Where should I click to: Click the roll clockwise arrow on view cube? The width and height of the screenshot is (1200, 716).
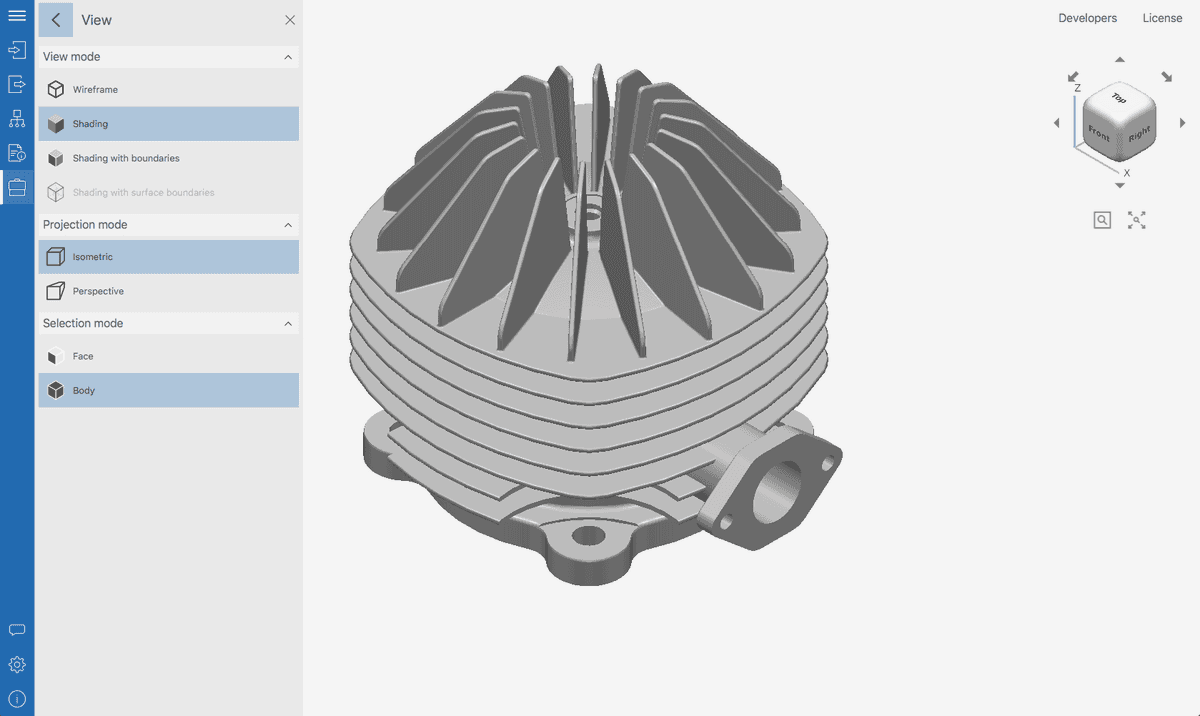click(1167, 77)
